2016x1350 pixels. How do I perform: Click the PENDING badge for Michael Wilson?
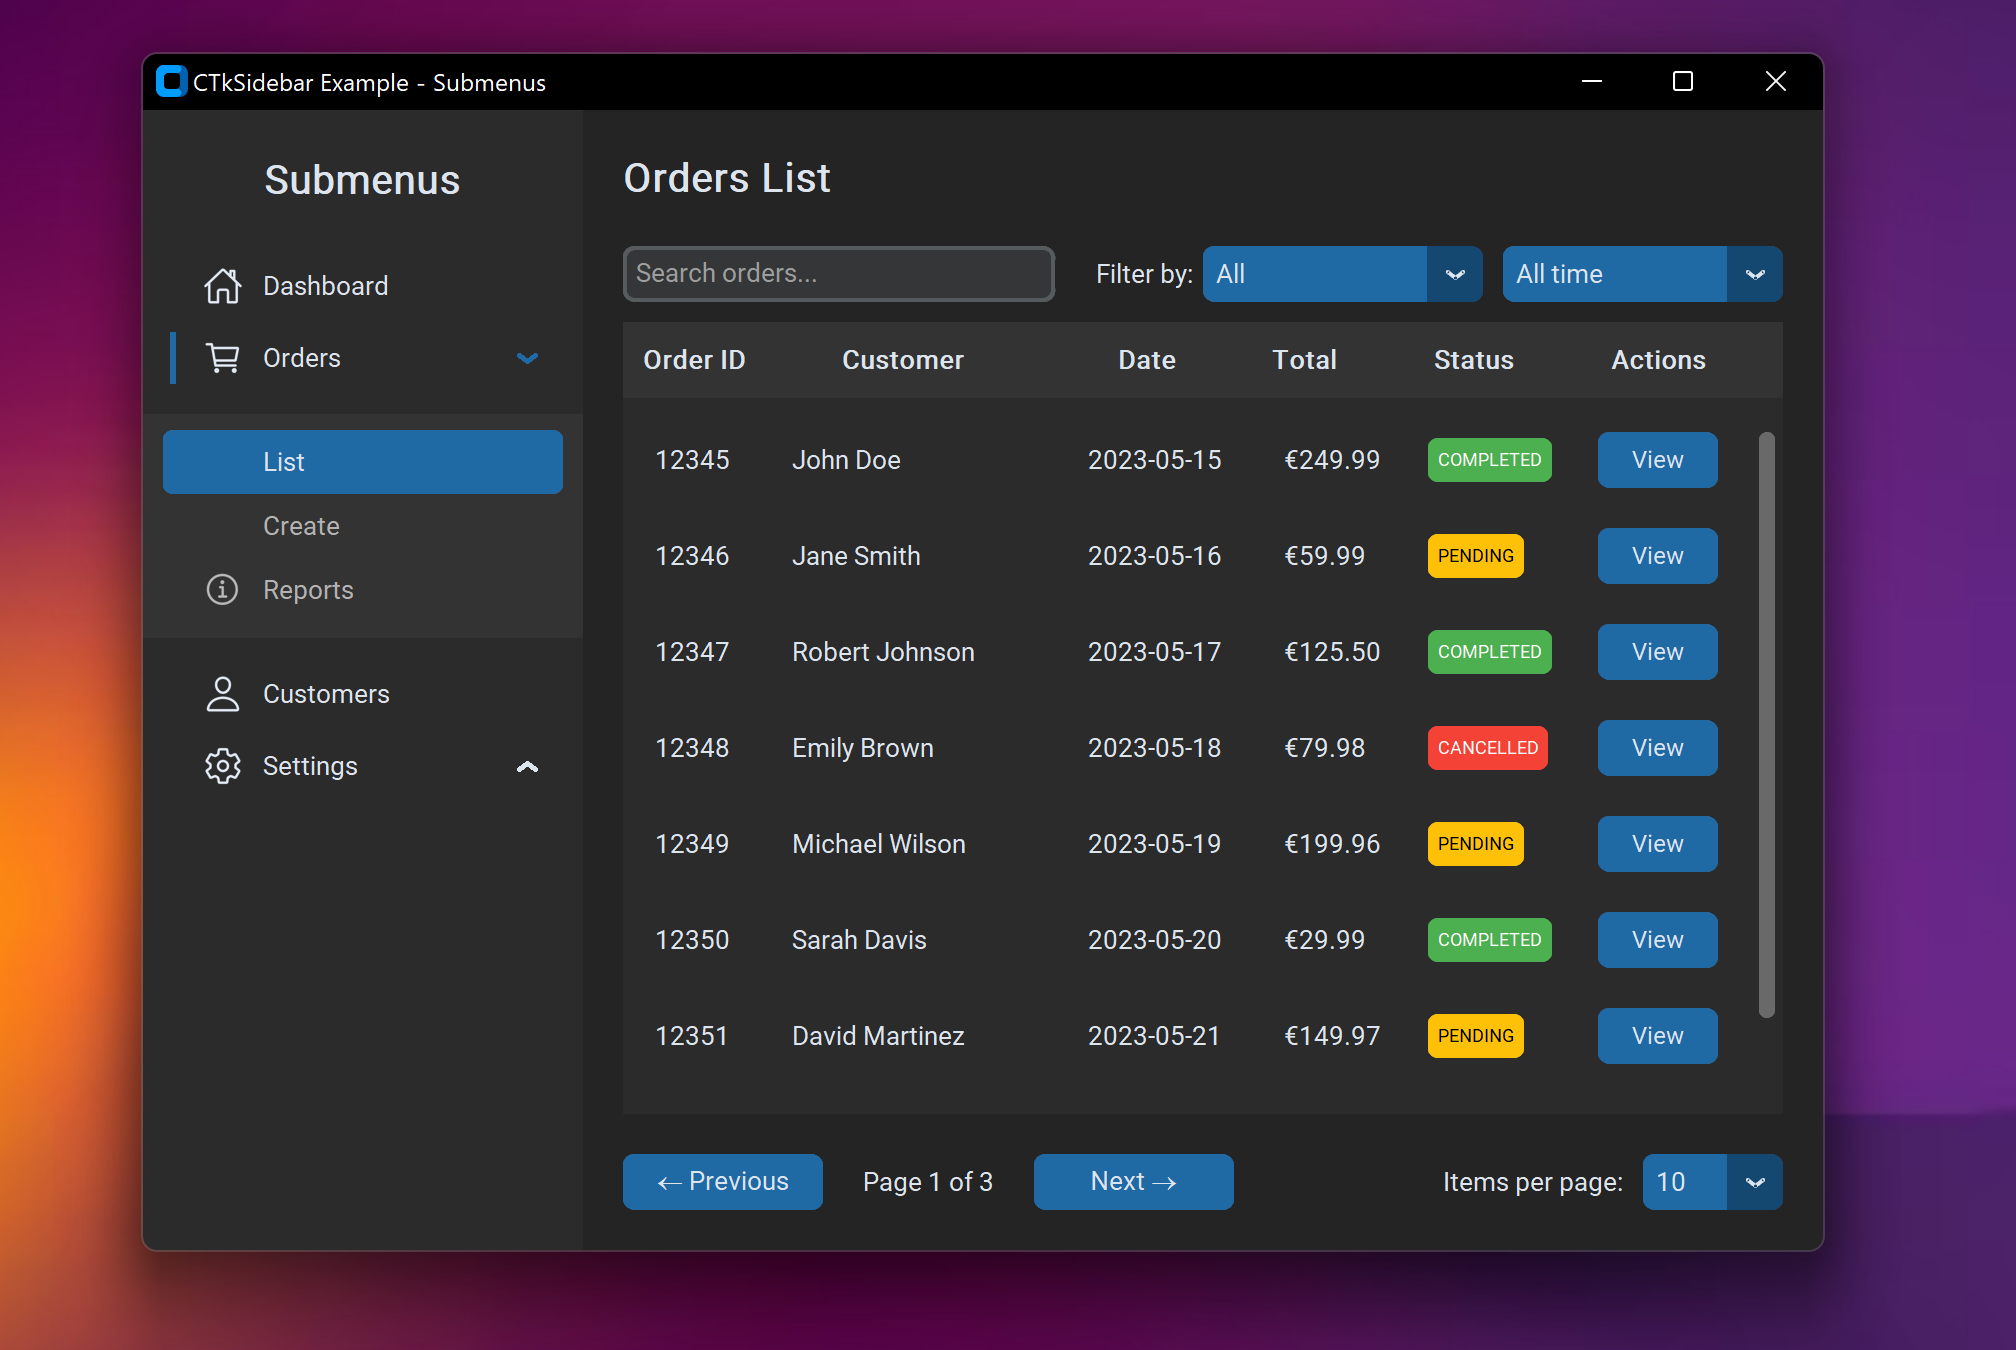click(1476, 844)
